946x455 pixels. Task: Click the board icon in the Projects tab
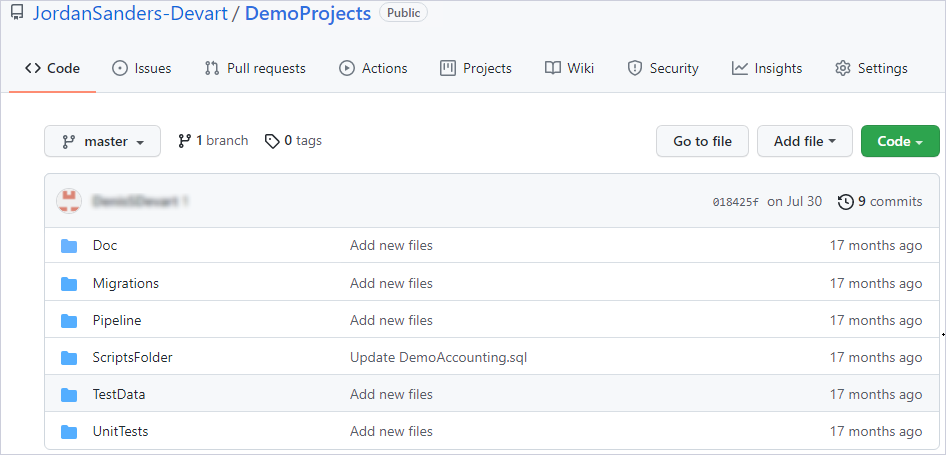pyautogui.click(x=448, y=68)
